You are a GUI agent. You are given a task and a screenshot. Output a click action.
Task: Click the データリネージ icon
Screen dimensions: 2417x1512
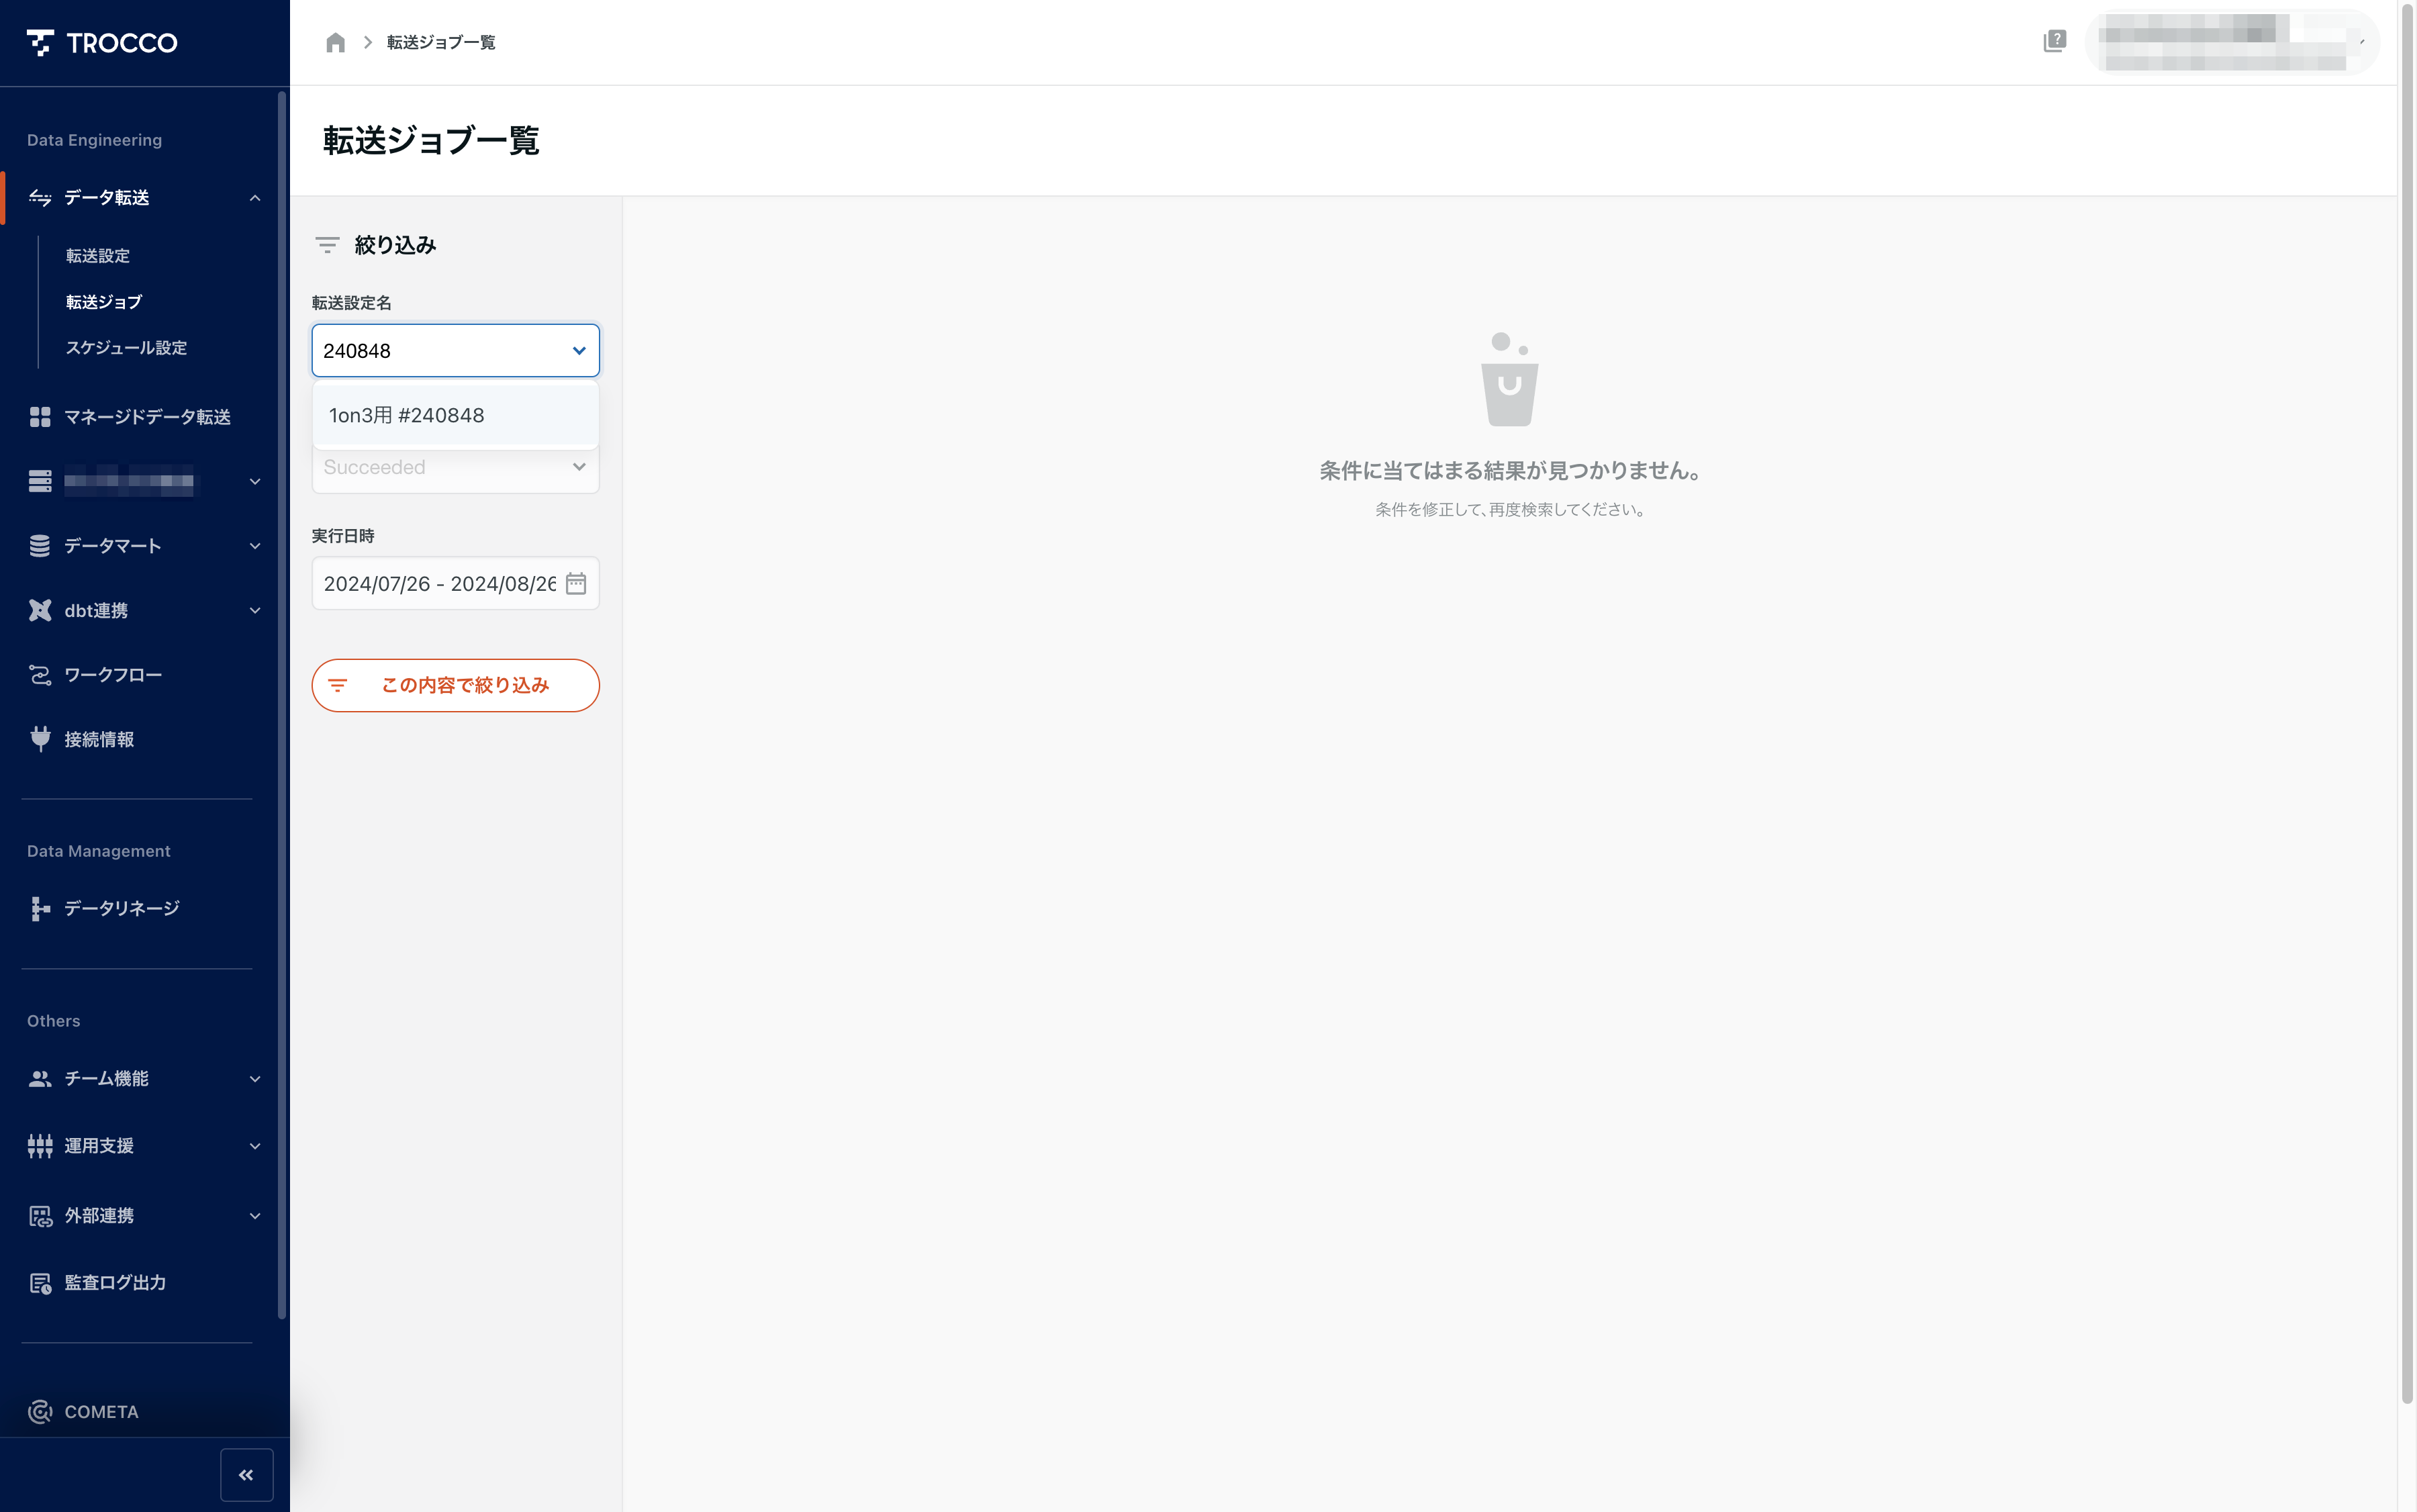click(x=38, y=908)
